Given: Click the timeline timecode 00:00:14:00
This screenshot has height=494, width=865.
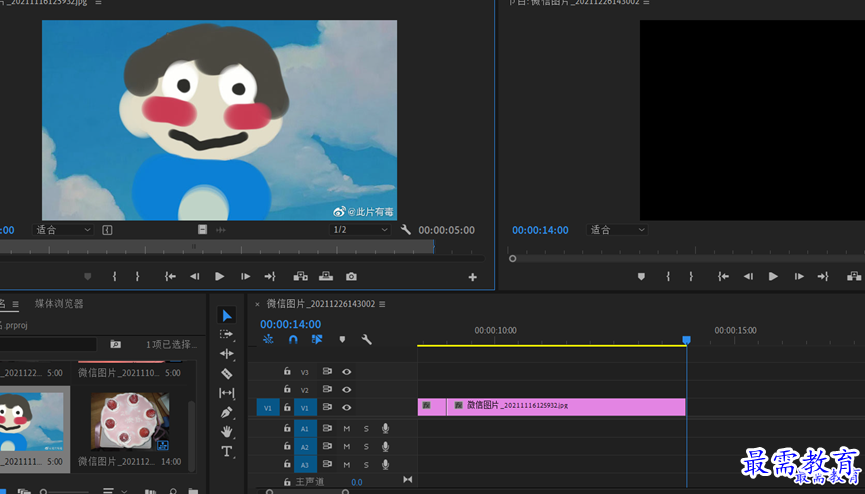Looking at the screenshot, I should point(291,324).
